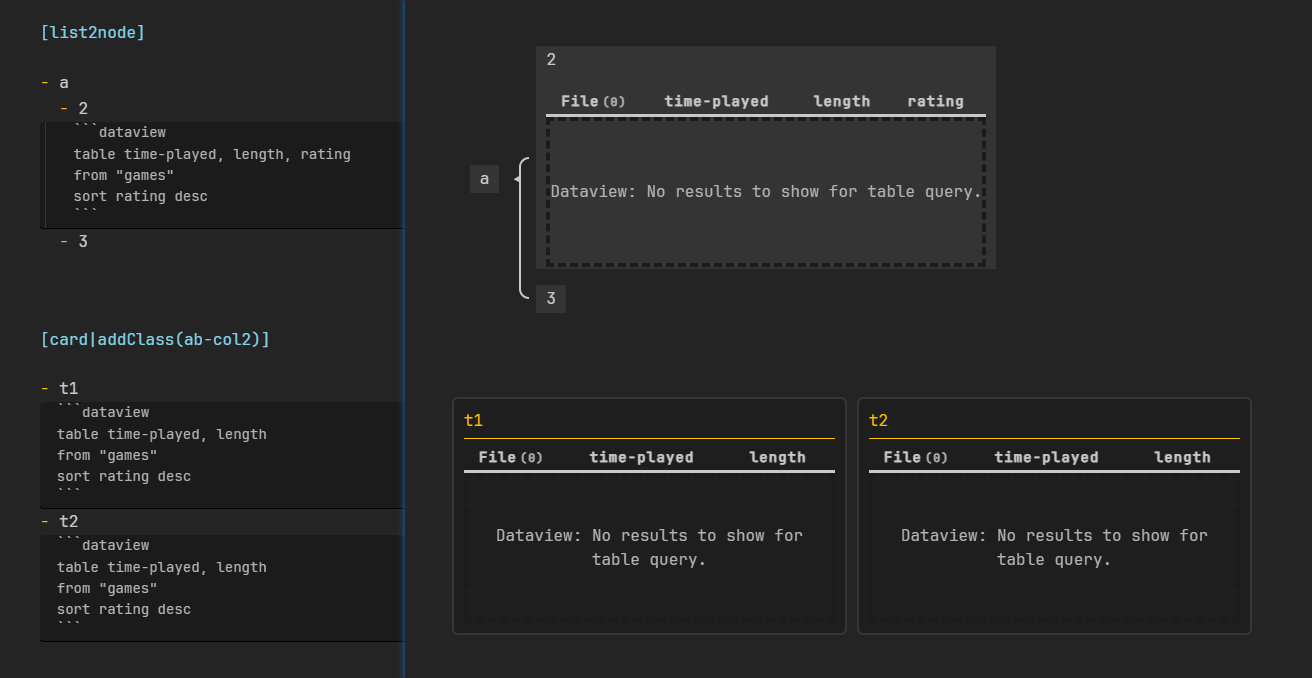Image resolution: width=1312 pixels, height=678 pixels.
Task: Select list item "3" in the editor
Action: (83, 241)
